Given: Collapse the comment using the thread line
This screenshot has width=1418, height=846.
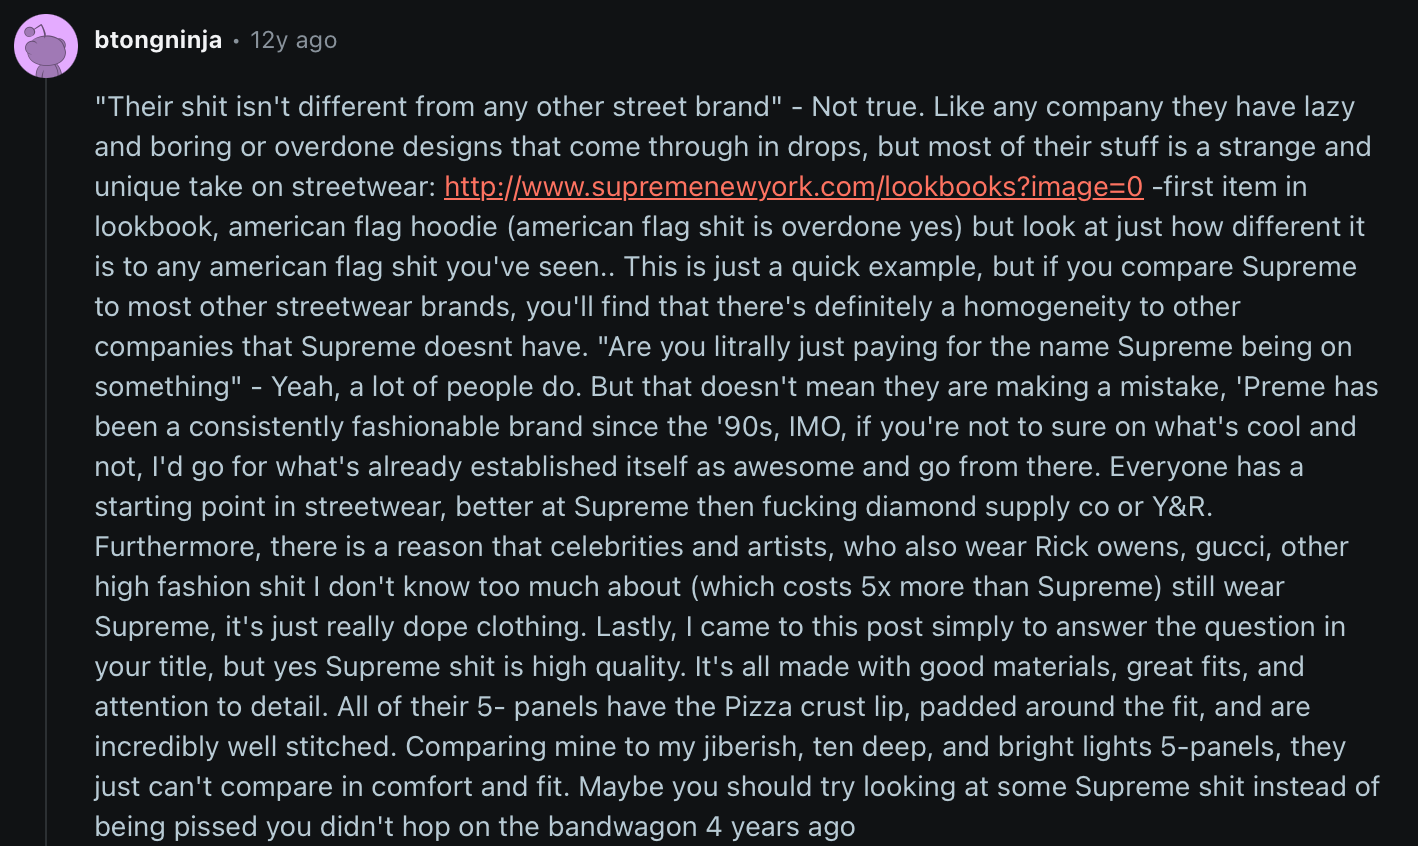Looking at the screenshot, I should [46, 450].
